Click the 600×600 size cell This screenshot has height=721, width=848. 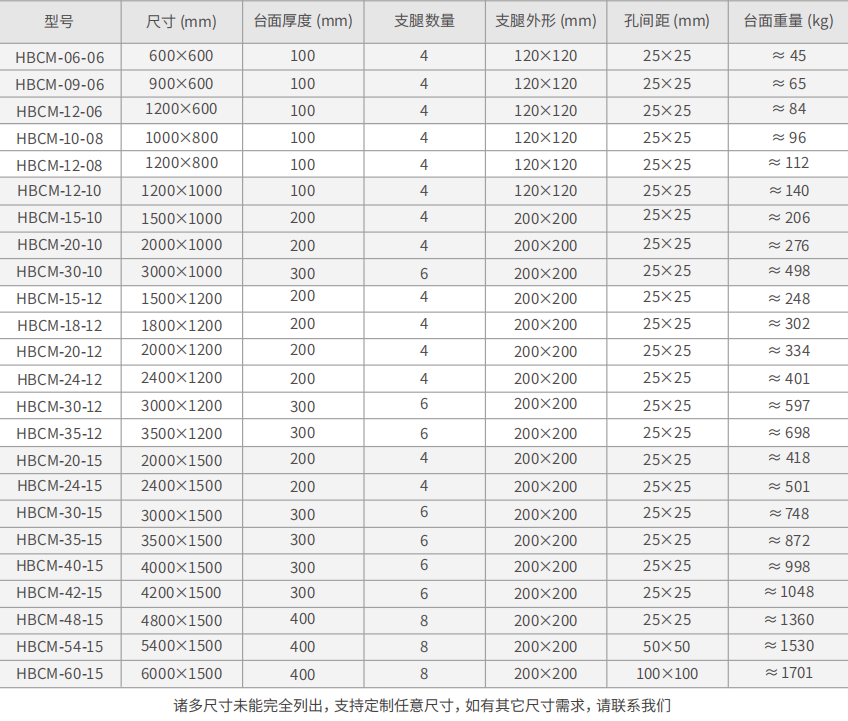(181, 56)
